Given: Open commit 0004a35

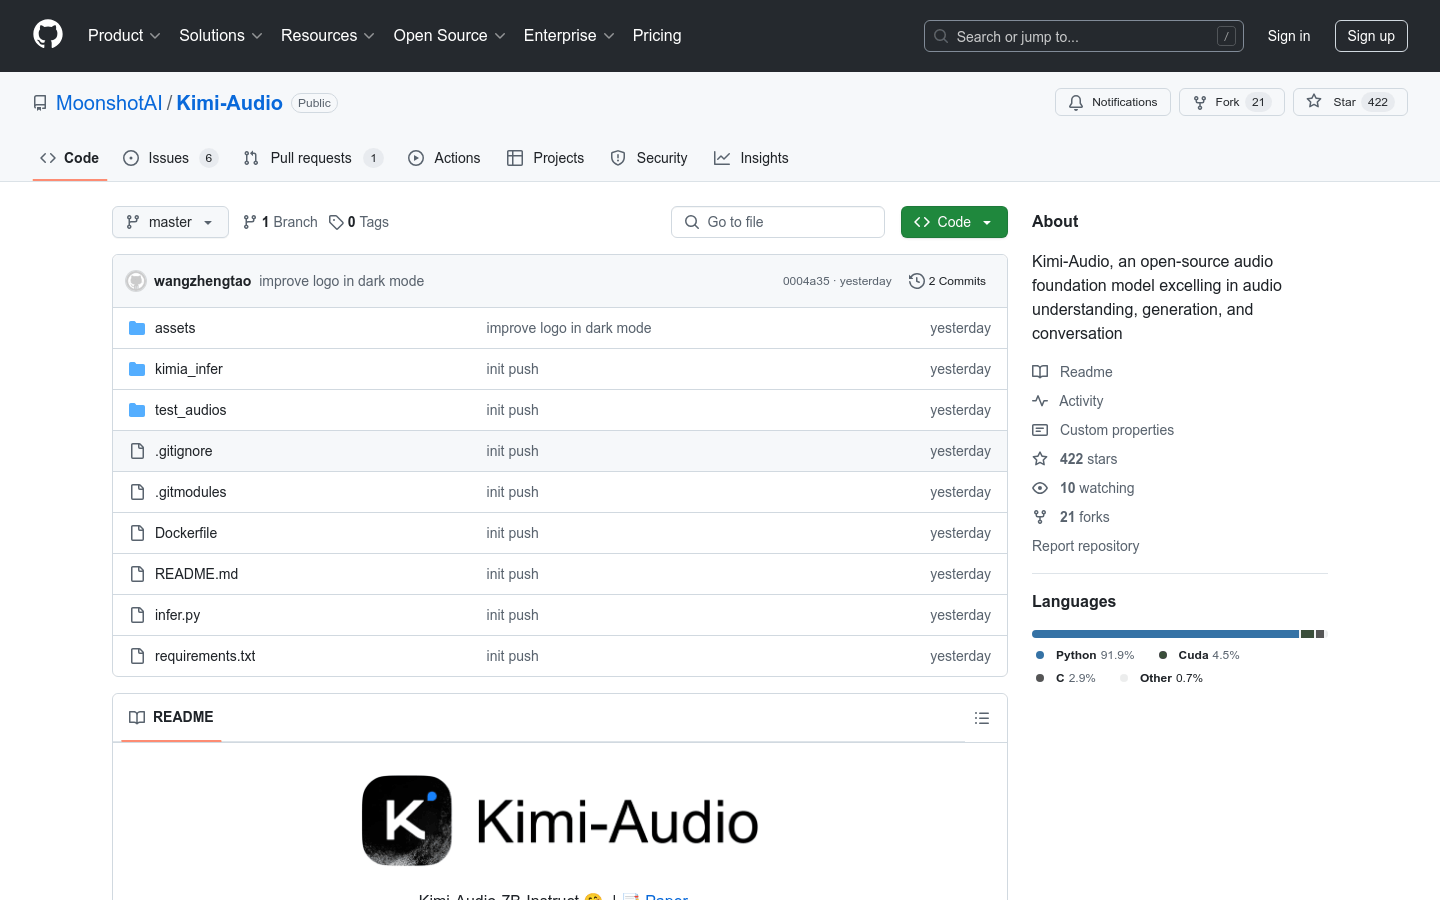Looking at the screenshot, I should point(806,281).
